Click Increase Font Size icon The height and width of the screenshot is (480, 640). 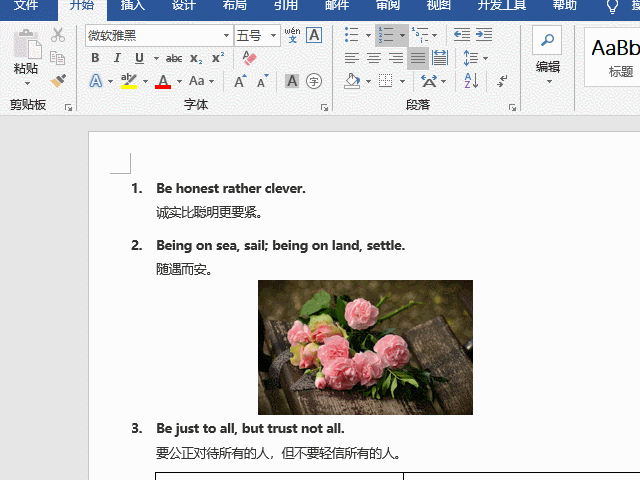pyautogui.click(x=240, y=81)
